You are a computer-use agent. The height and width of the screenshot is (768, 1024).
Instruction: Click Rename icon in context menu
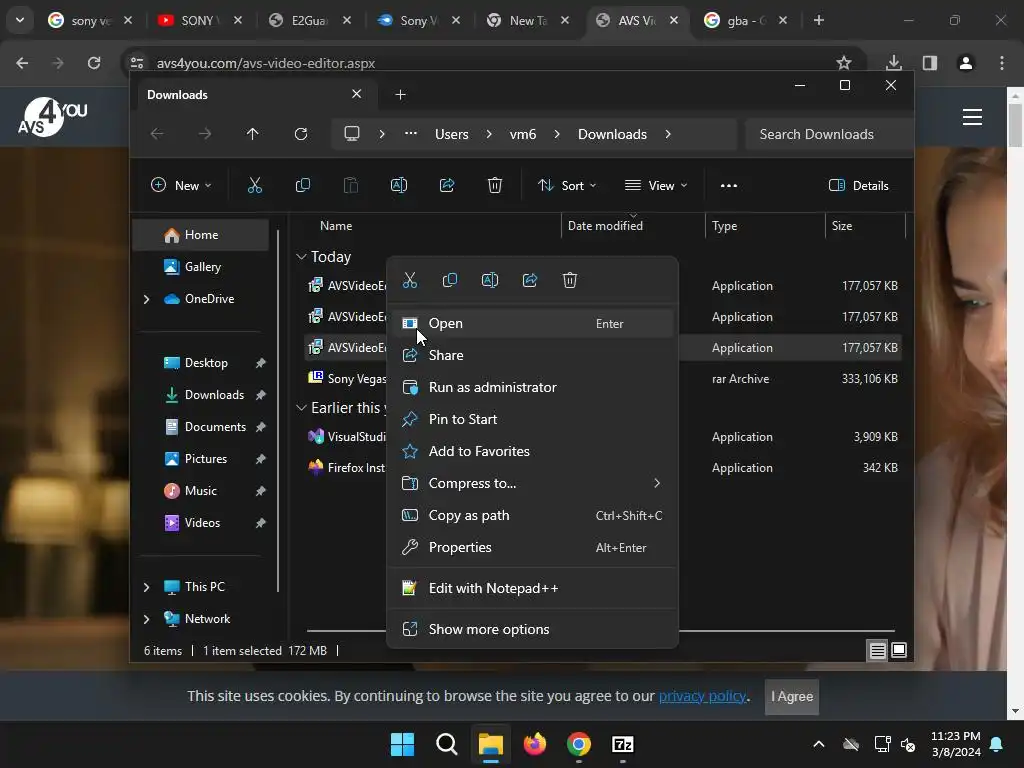coord(490,280)
